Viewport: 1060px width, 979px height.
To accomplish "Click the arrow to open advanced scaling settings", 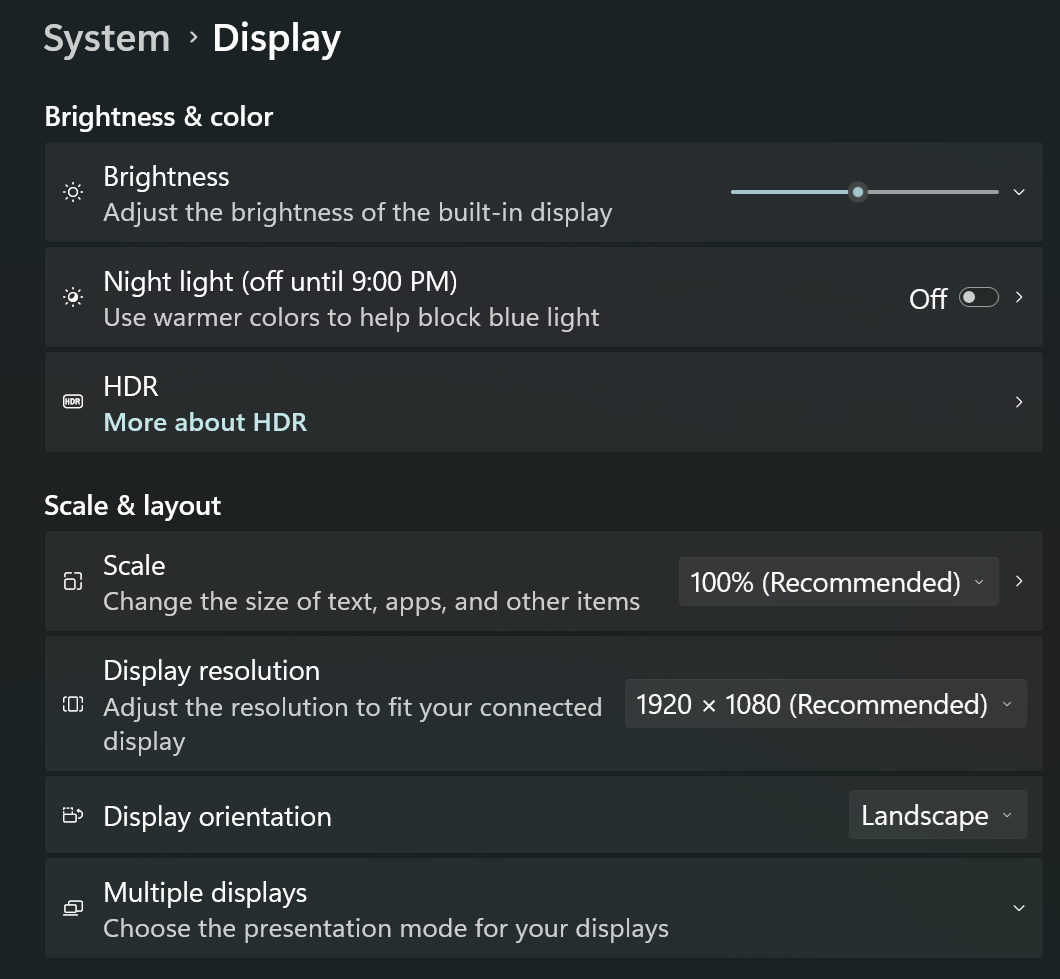I will pyautogui.click(x=1018, y=581).
